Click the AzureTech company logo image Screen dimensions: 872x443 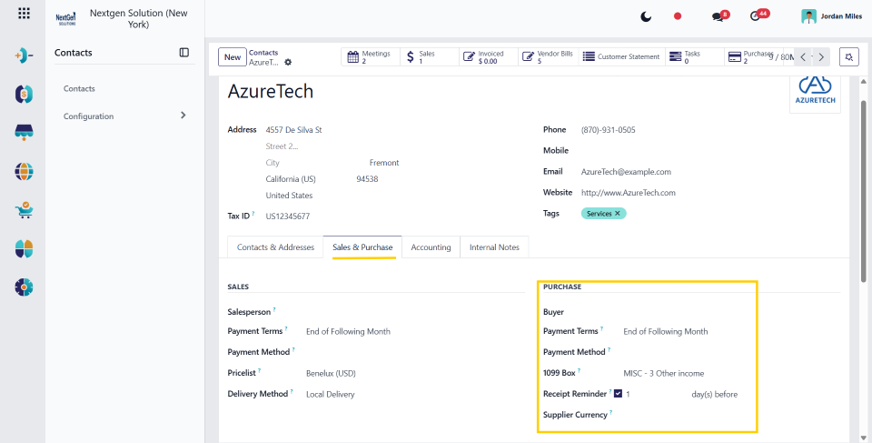(x=815, y=92)
